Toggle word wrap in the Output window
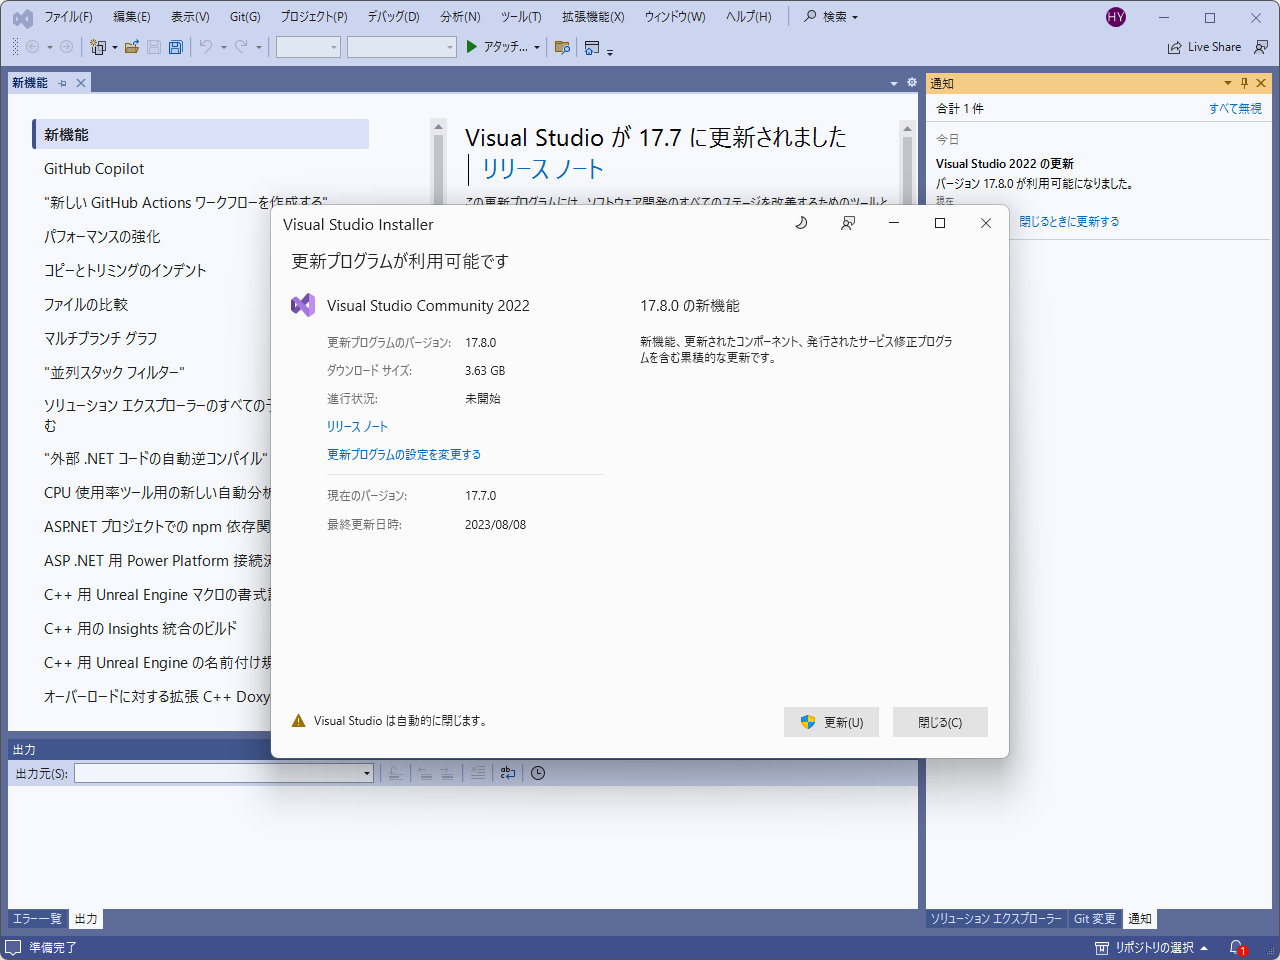The height and width of the screenshot is (960, 1280). click(508, 773)
